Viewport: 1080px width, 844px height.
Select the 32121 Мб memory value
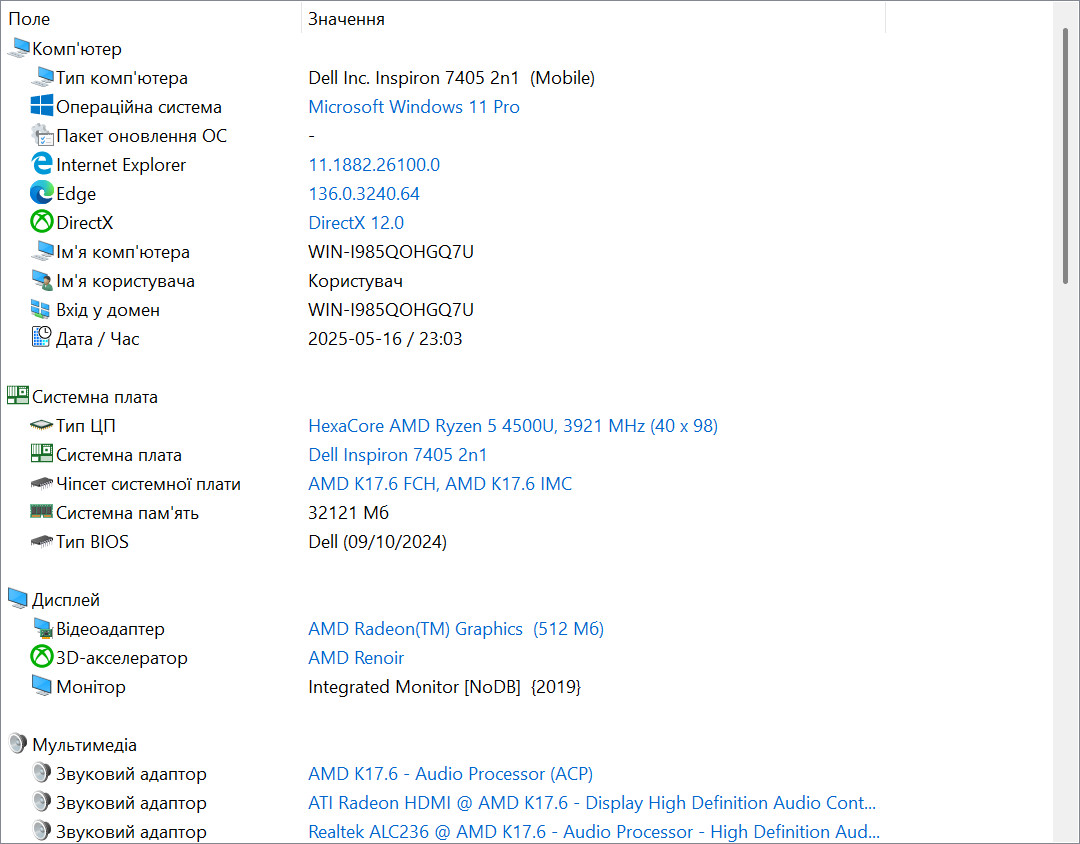click(349, 513)
